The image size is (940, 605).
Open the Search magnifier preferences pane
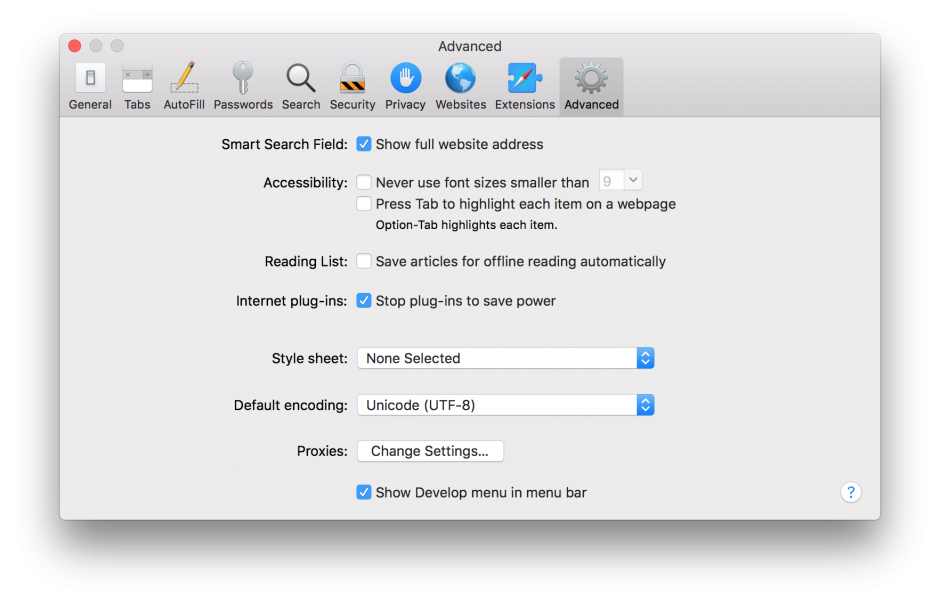(x=301, y=86)
